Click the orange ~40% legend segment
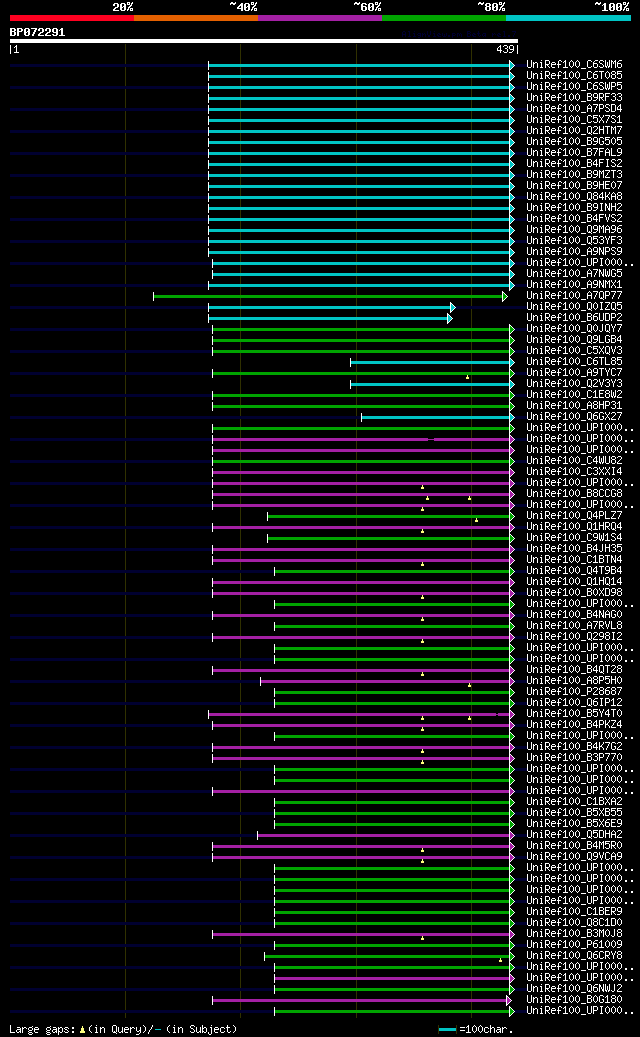Image resolution: width=640 pixels, height=1037 pixels. [196, 18]
